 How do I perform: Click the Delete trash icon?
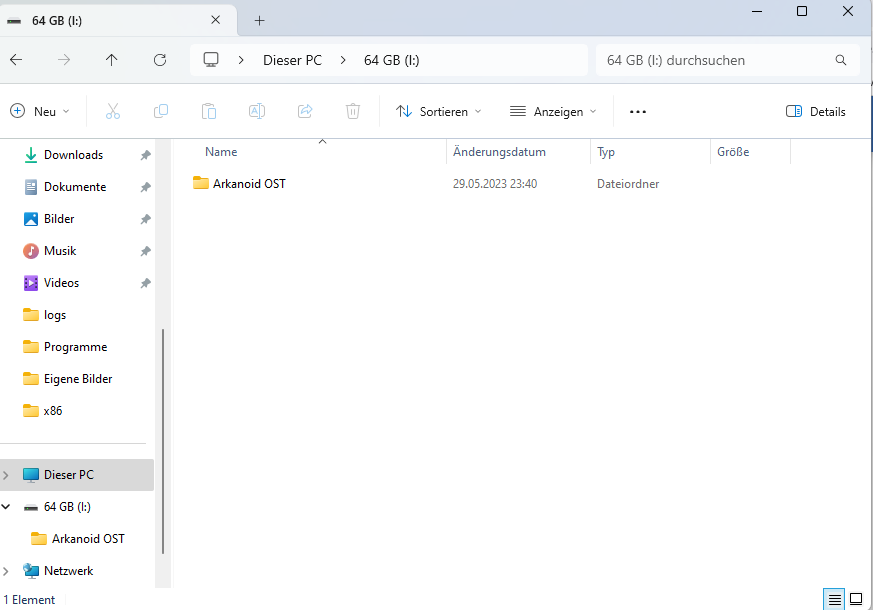tap(352, 111)
